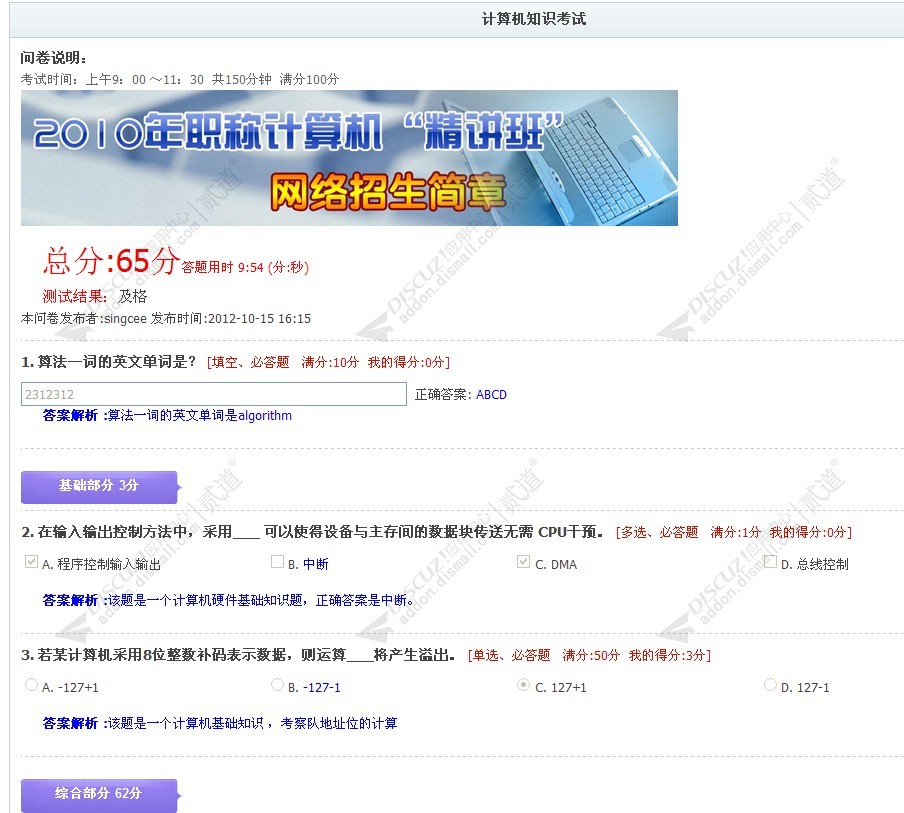
Task: Click the 计算机知识考试 page title
Action: click(534, 19)
